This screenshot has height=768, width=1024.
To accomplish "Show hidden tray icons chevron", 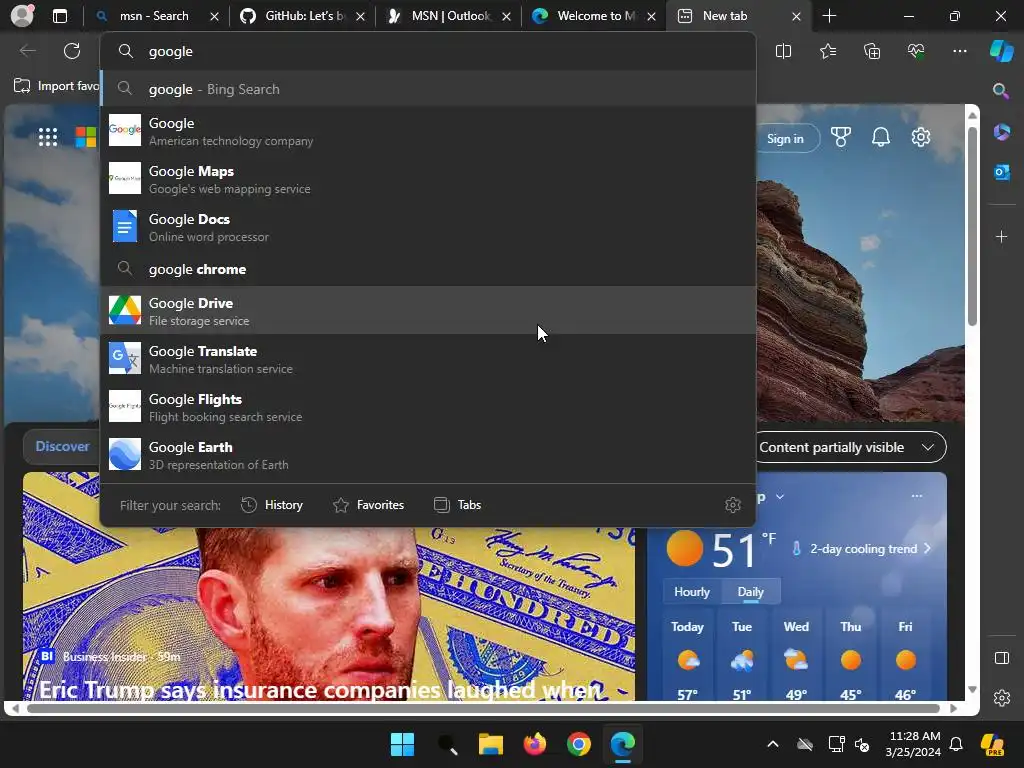I will (x=773, y=744).
